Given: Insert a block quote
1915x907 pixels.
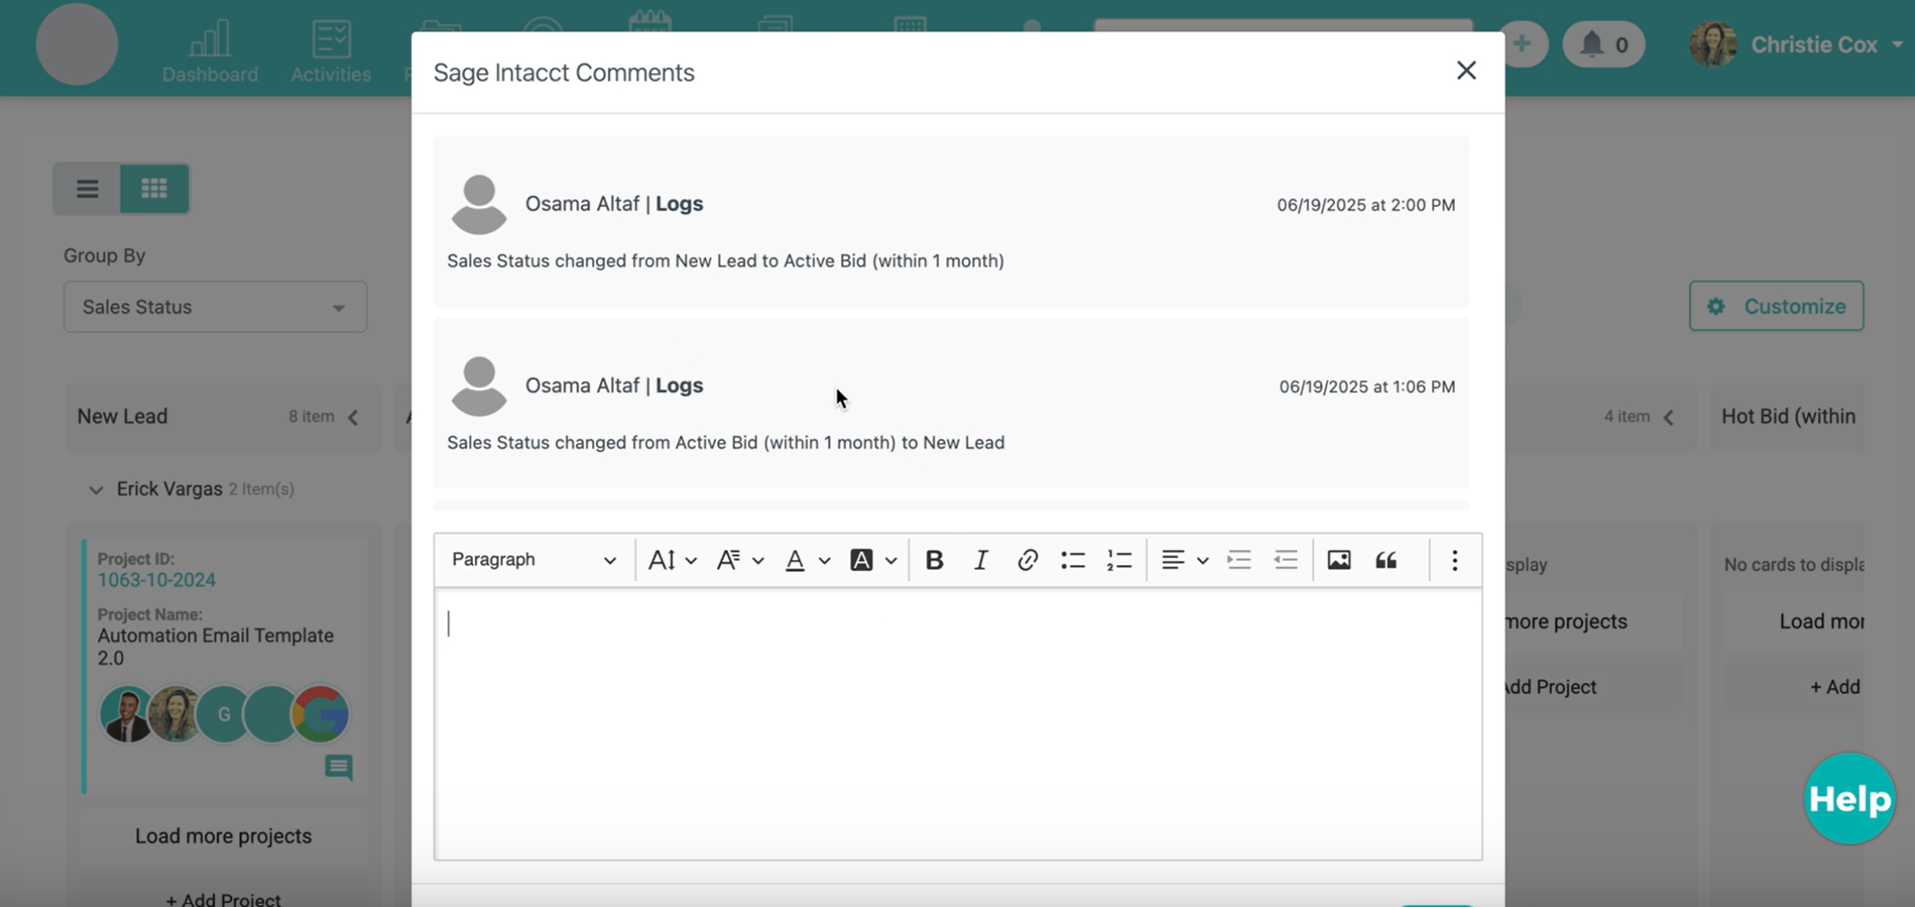Looking at the screenshot, I should click(1386, 560).
